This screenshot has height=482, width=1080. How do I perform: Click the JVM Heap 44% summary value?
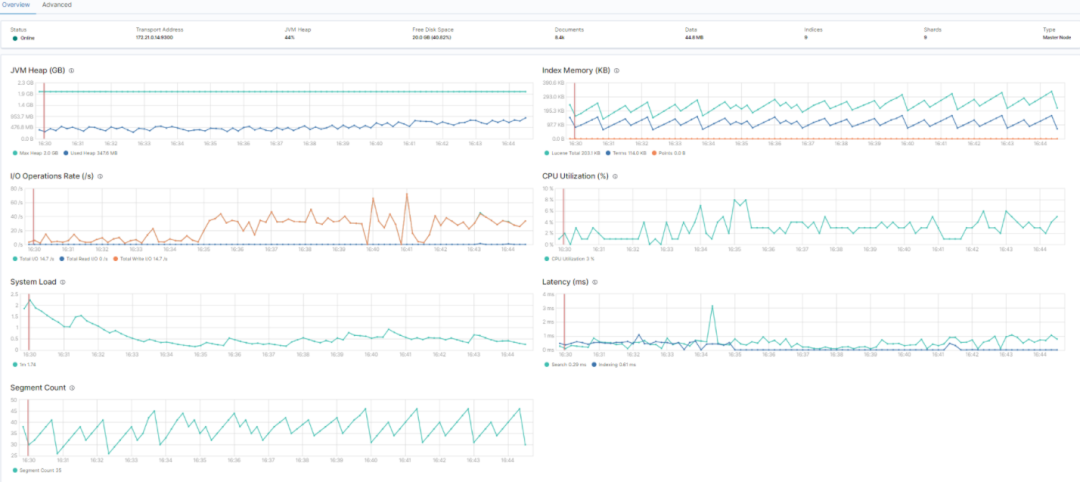tap(289, 37)
